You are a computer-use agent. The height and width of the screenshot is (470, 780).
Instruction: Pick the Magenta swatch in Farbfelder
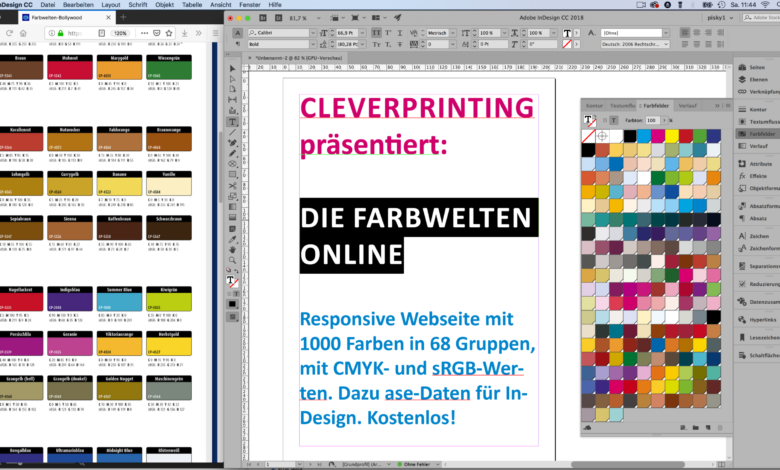pos(658,136)
